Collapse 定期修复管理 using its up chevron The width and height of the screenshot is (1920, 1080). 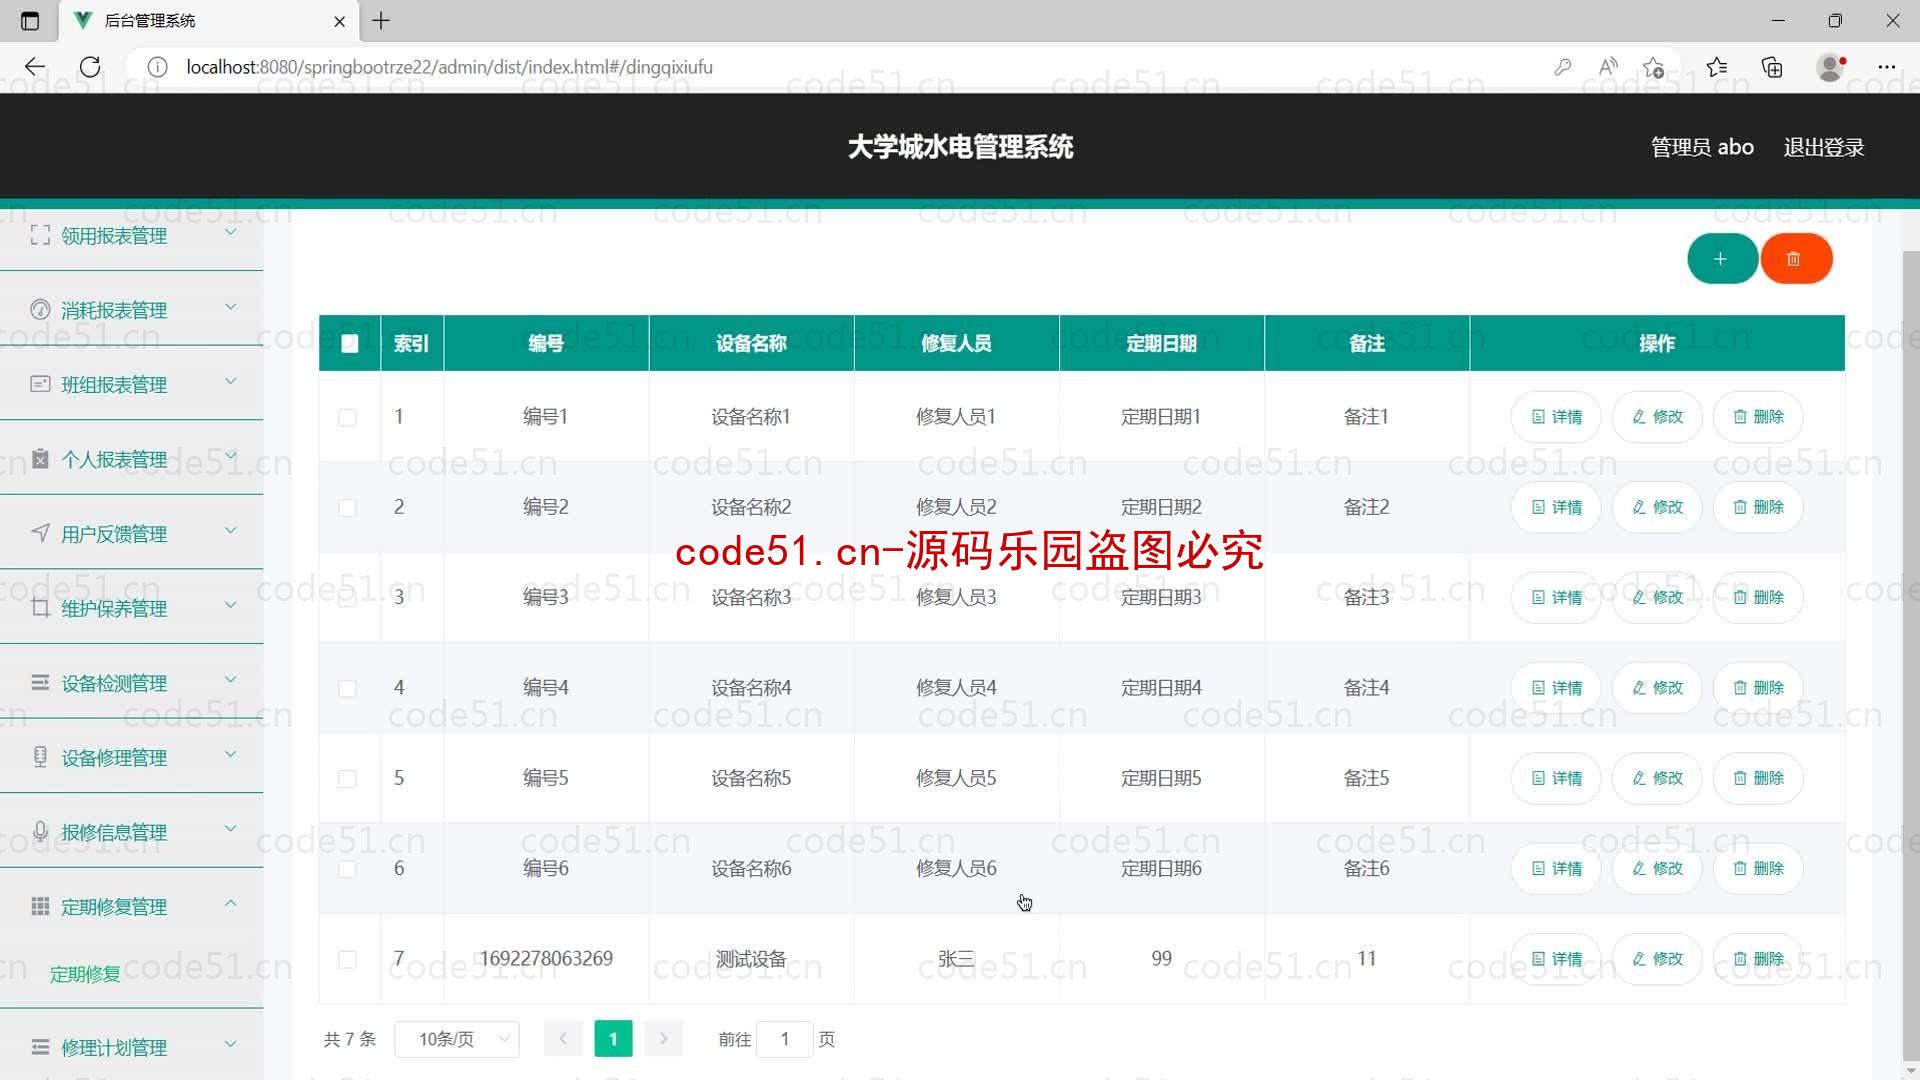click(230, 903)
